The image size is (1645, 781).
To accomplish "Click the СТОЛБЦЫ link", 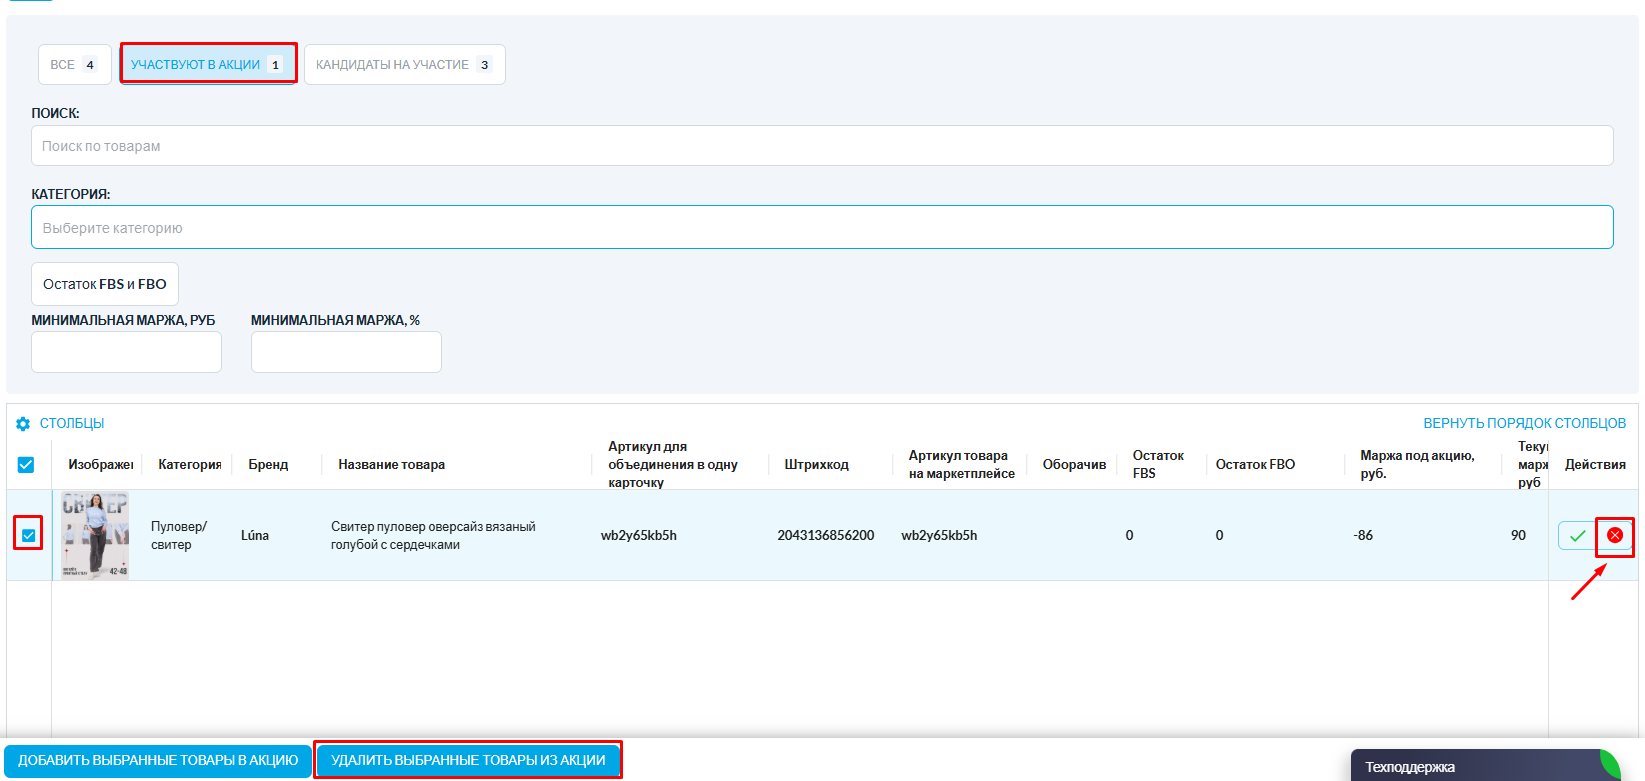I will pos(72,424).
